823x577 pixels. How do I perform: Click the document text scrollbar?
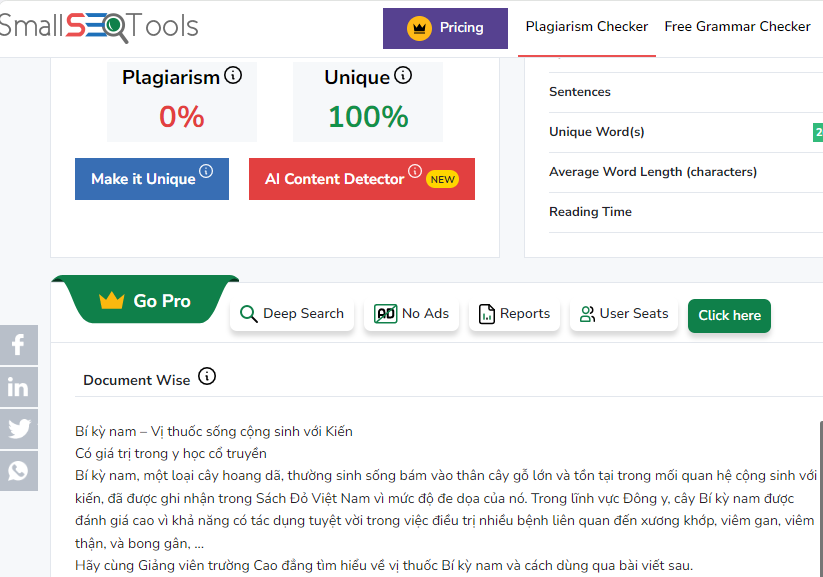click(821, 499)
